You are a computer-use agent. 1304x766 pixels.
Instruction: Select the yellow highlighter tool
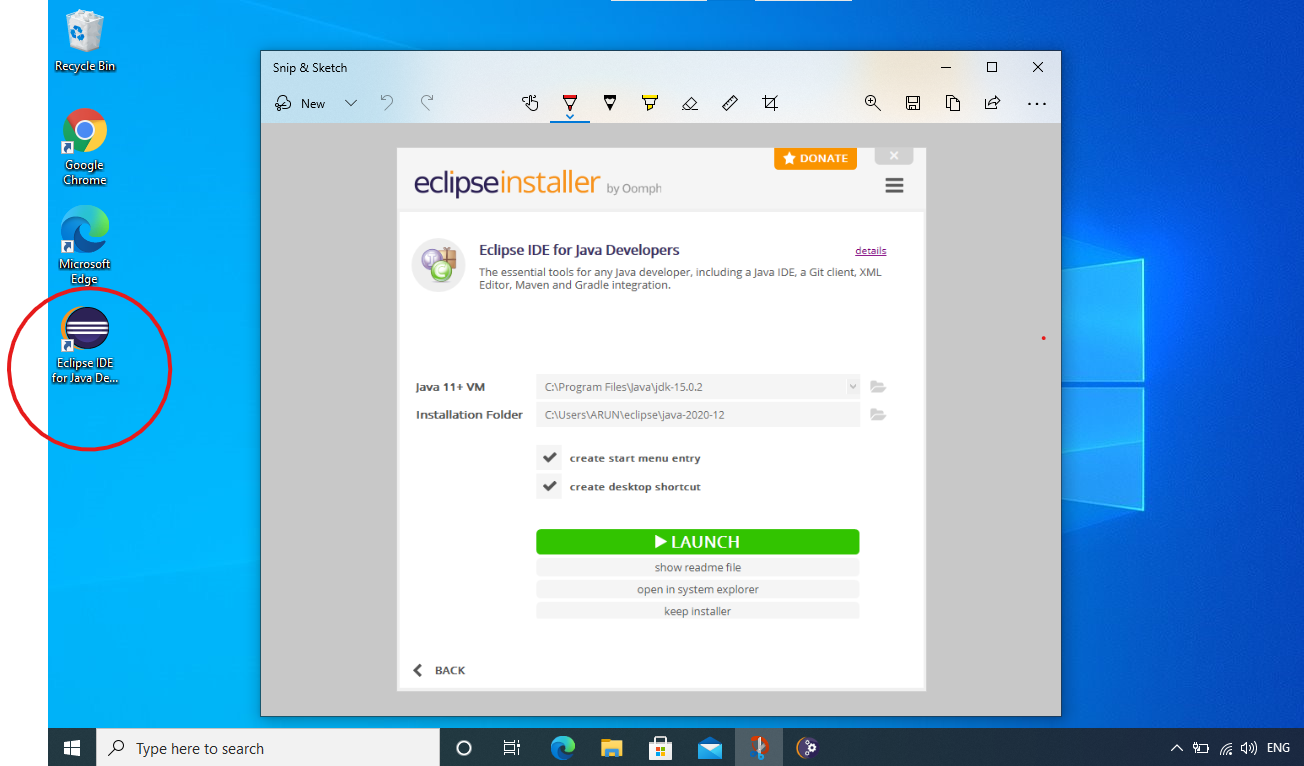650,101
